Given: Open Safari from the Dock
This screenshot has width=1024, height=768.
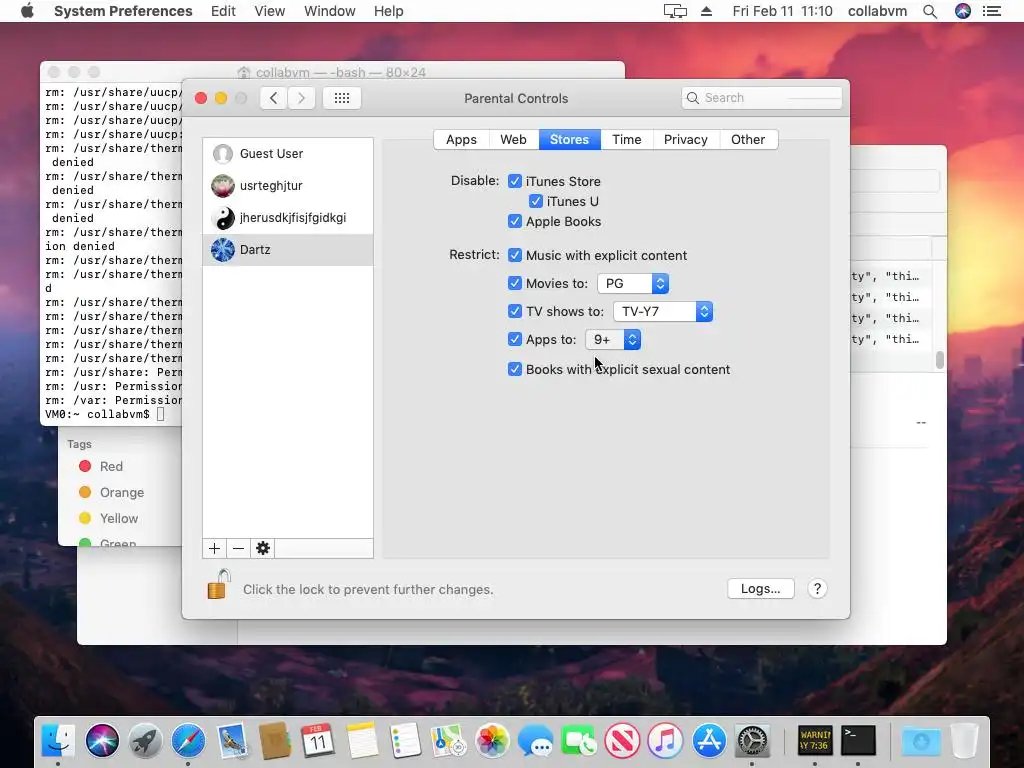Looking at the screenshot, I should pyautogui.click(x=188, y=741).
